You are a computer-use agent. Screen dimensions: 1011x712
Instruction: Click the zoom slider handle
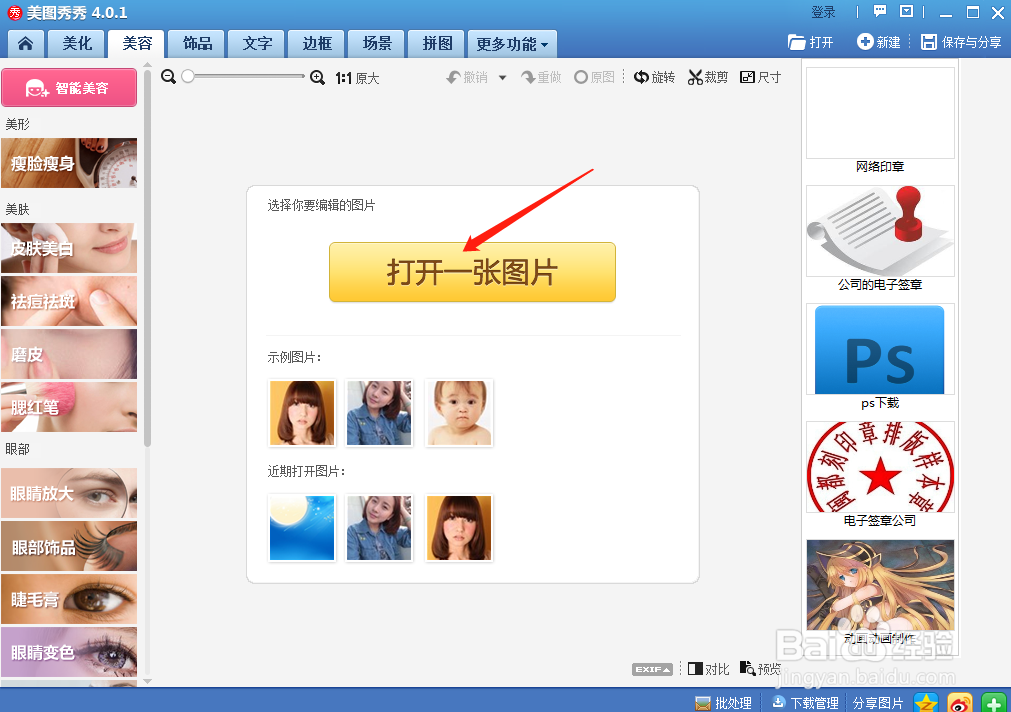pos(188,77)
